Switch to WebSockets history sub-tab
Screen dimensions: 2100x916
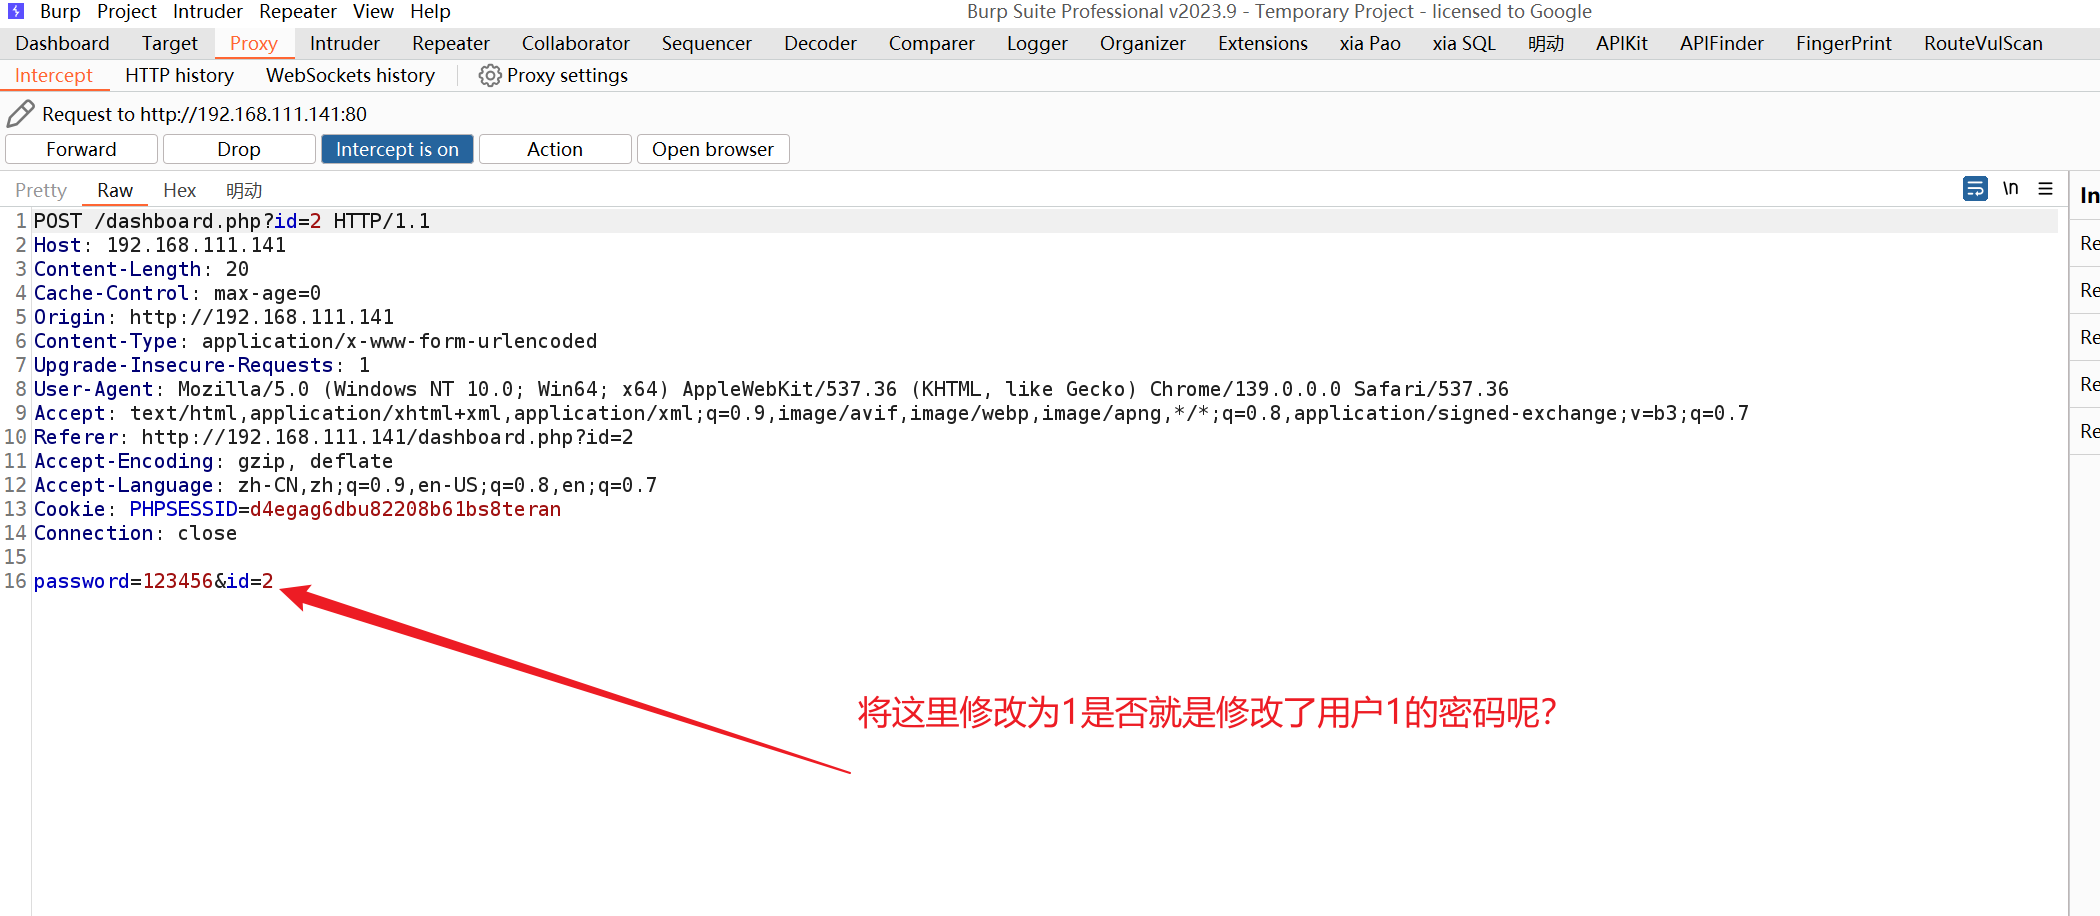coord(350,76)
